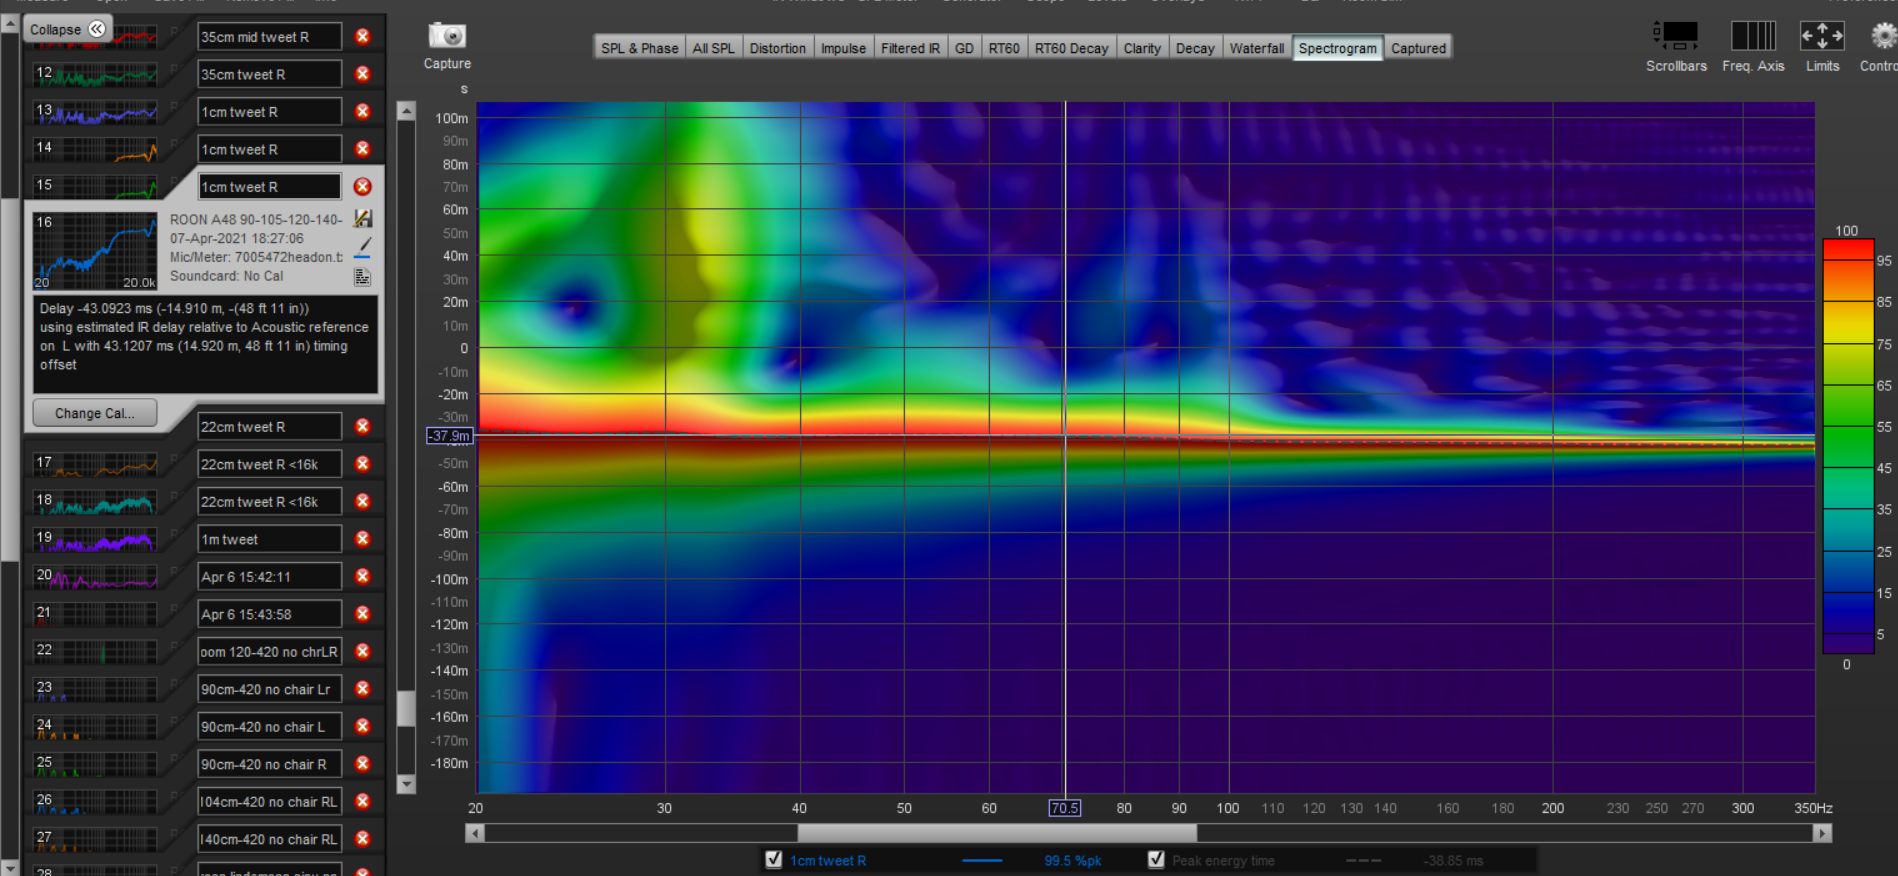Collapse the measurements panel

[67, 29]
